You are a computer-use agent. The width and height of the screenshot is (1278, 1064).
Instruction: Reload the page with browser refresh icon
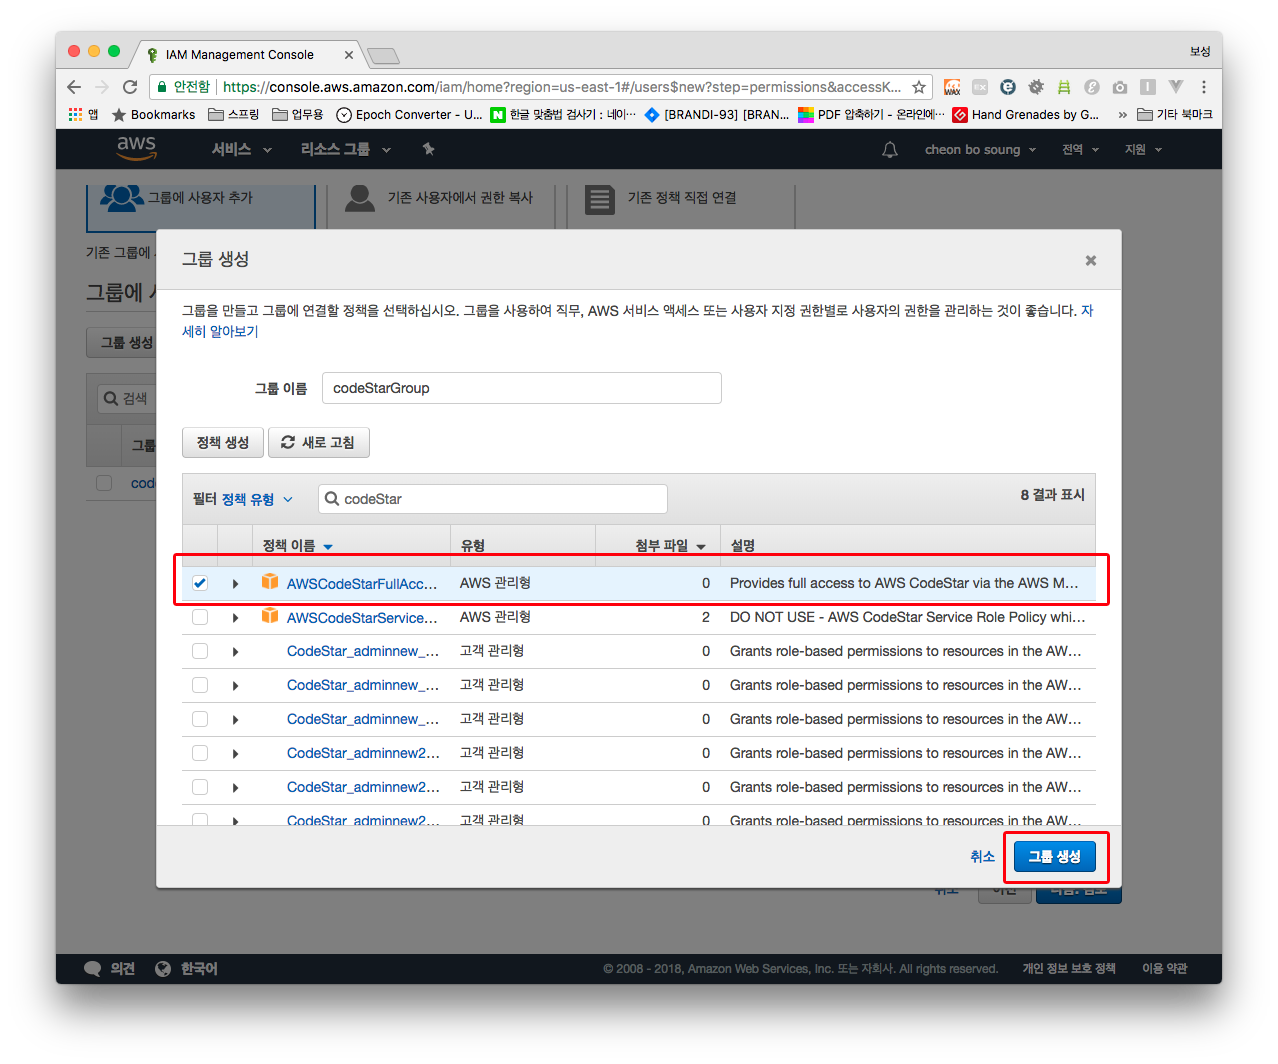point(130,87)
